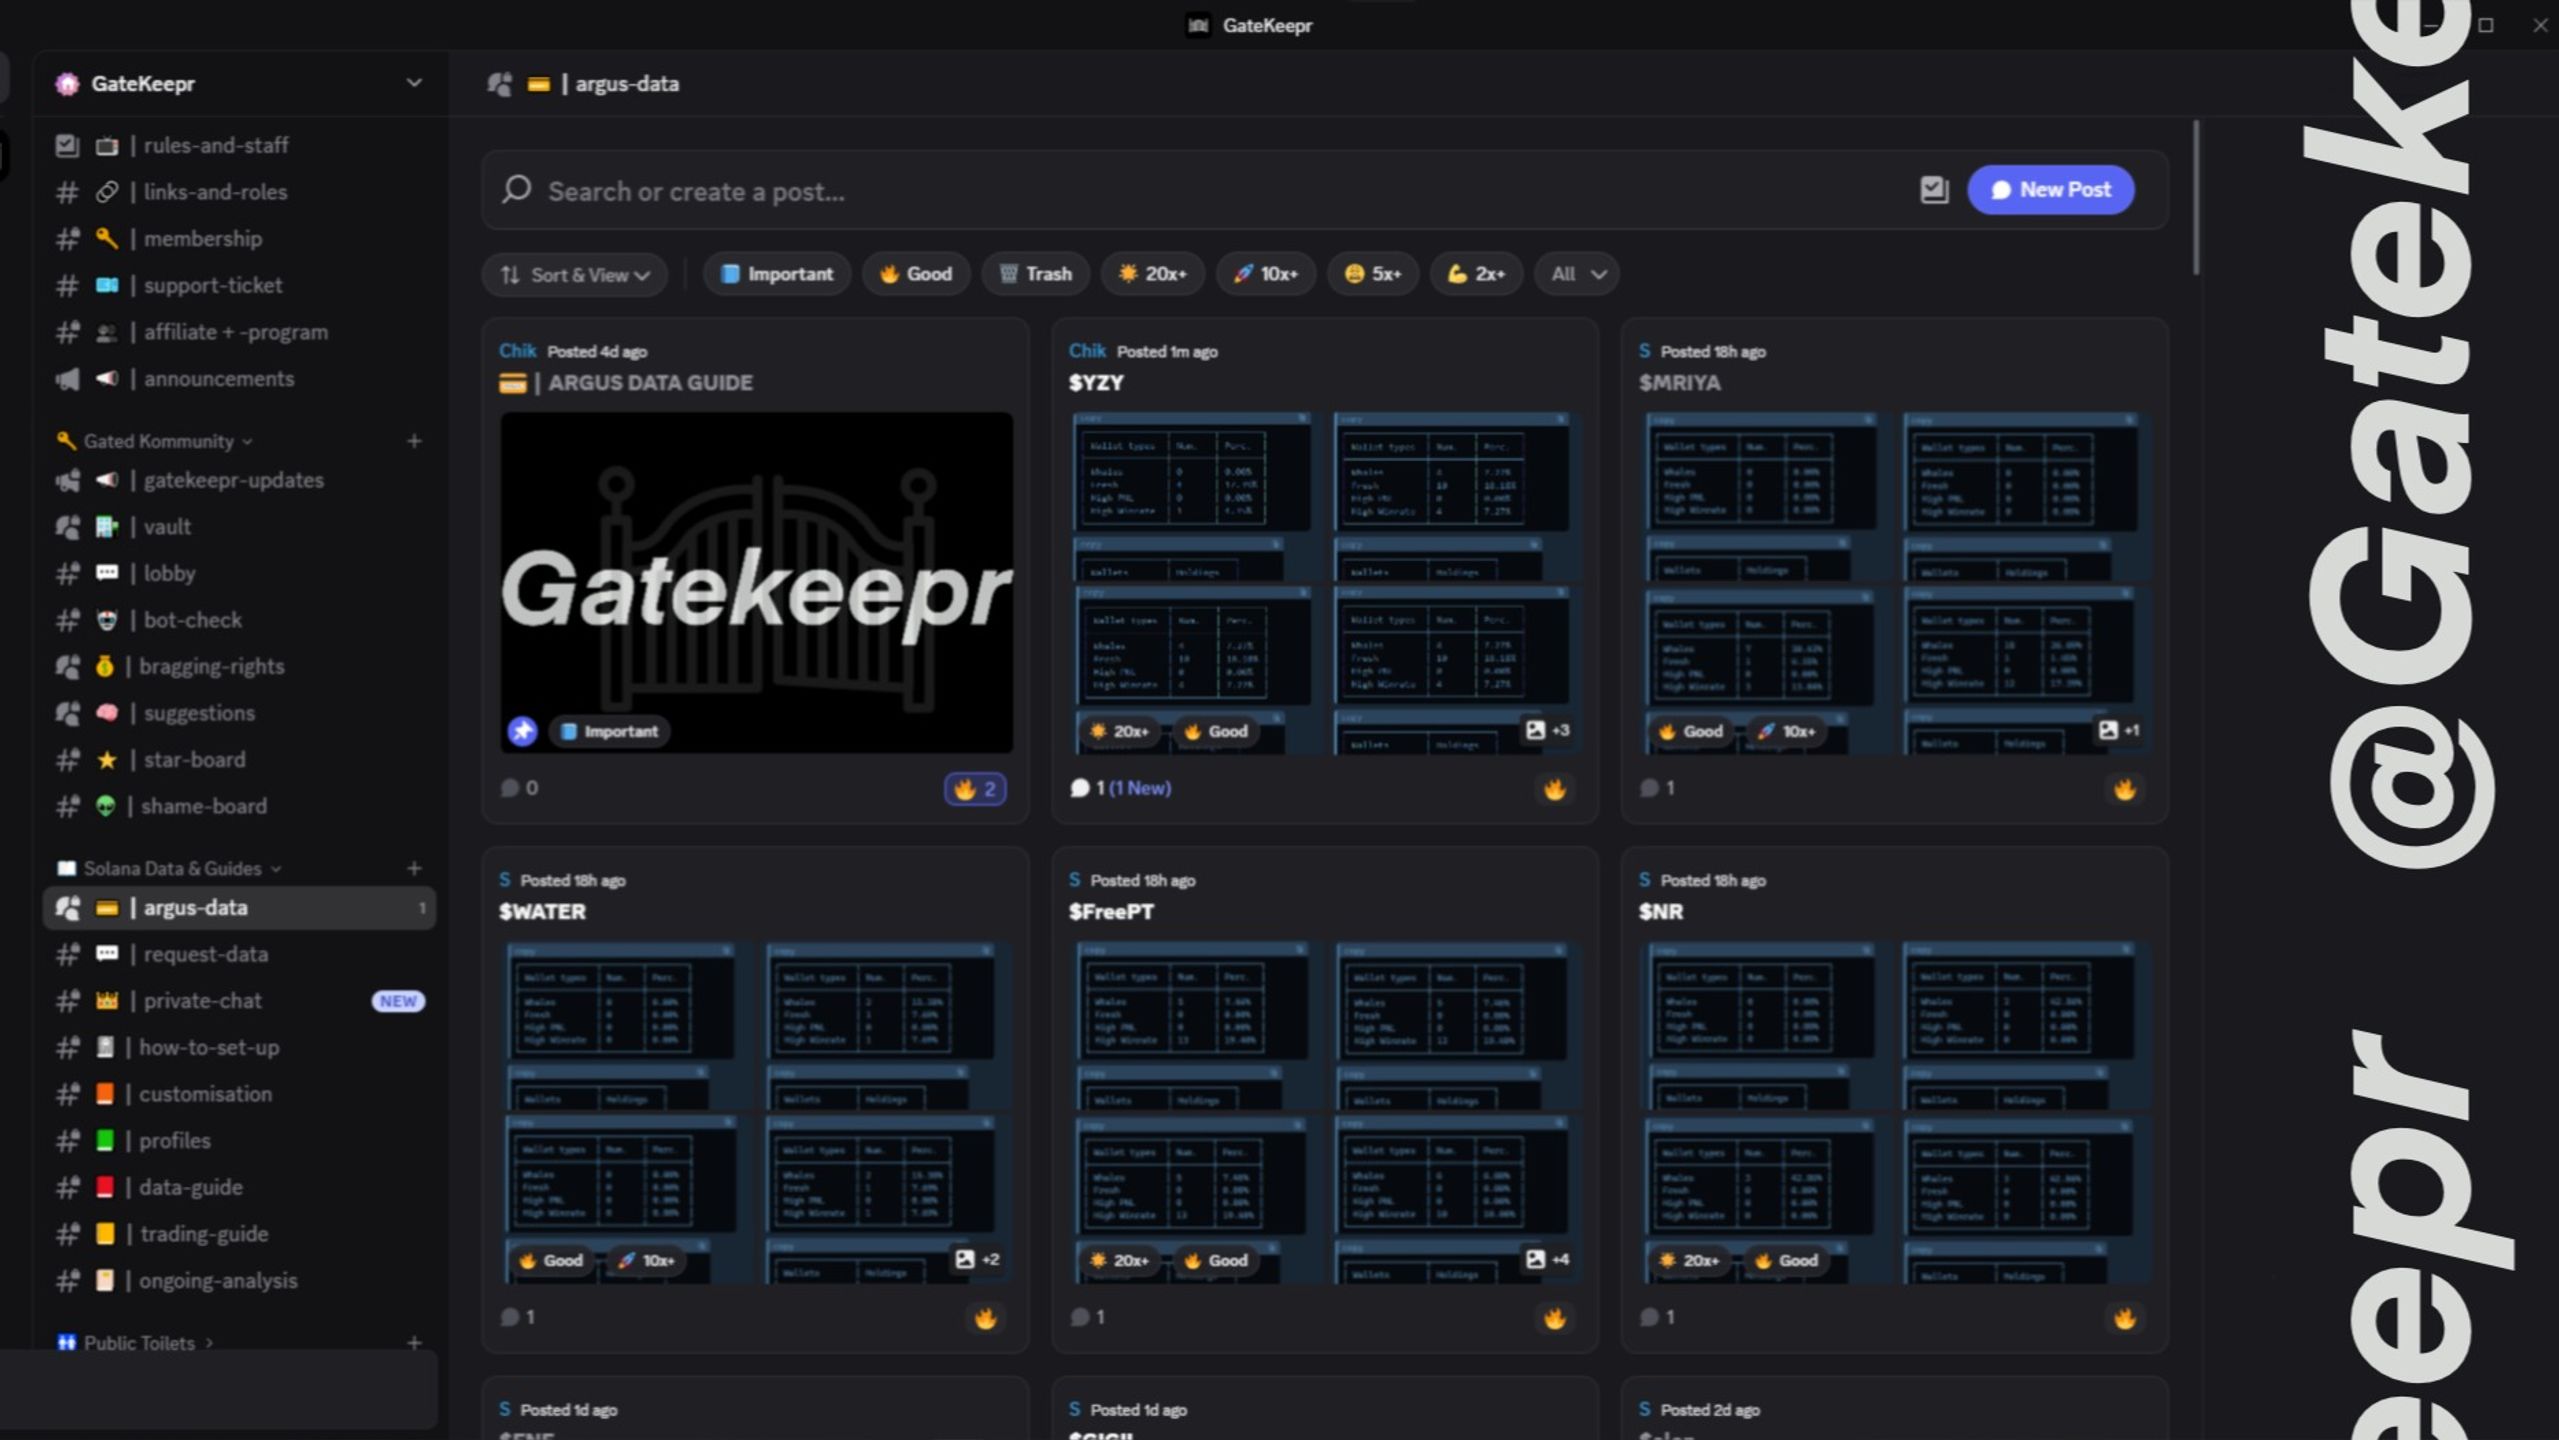React with fire on $WATER post
Screen dimensions: 2559x1440
click(985, 1318)
